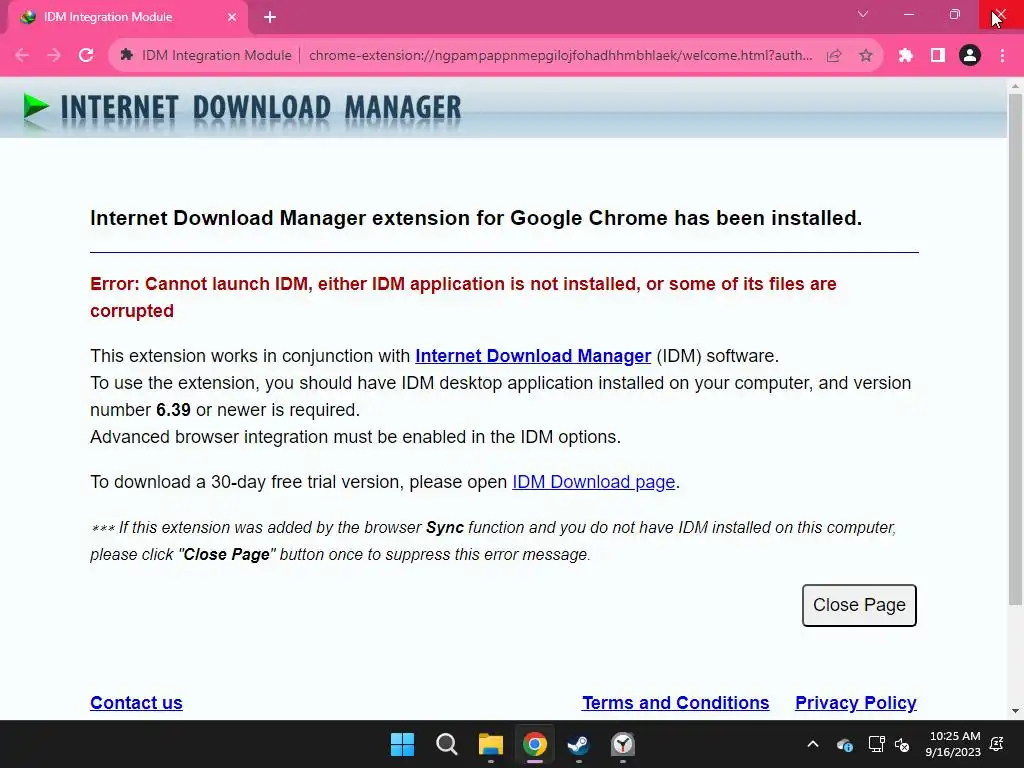Open the Contact us link
1024x768 pixels.
click(136, 703)
